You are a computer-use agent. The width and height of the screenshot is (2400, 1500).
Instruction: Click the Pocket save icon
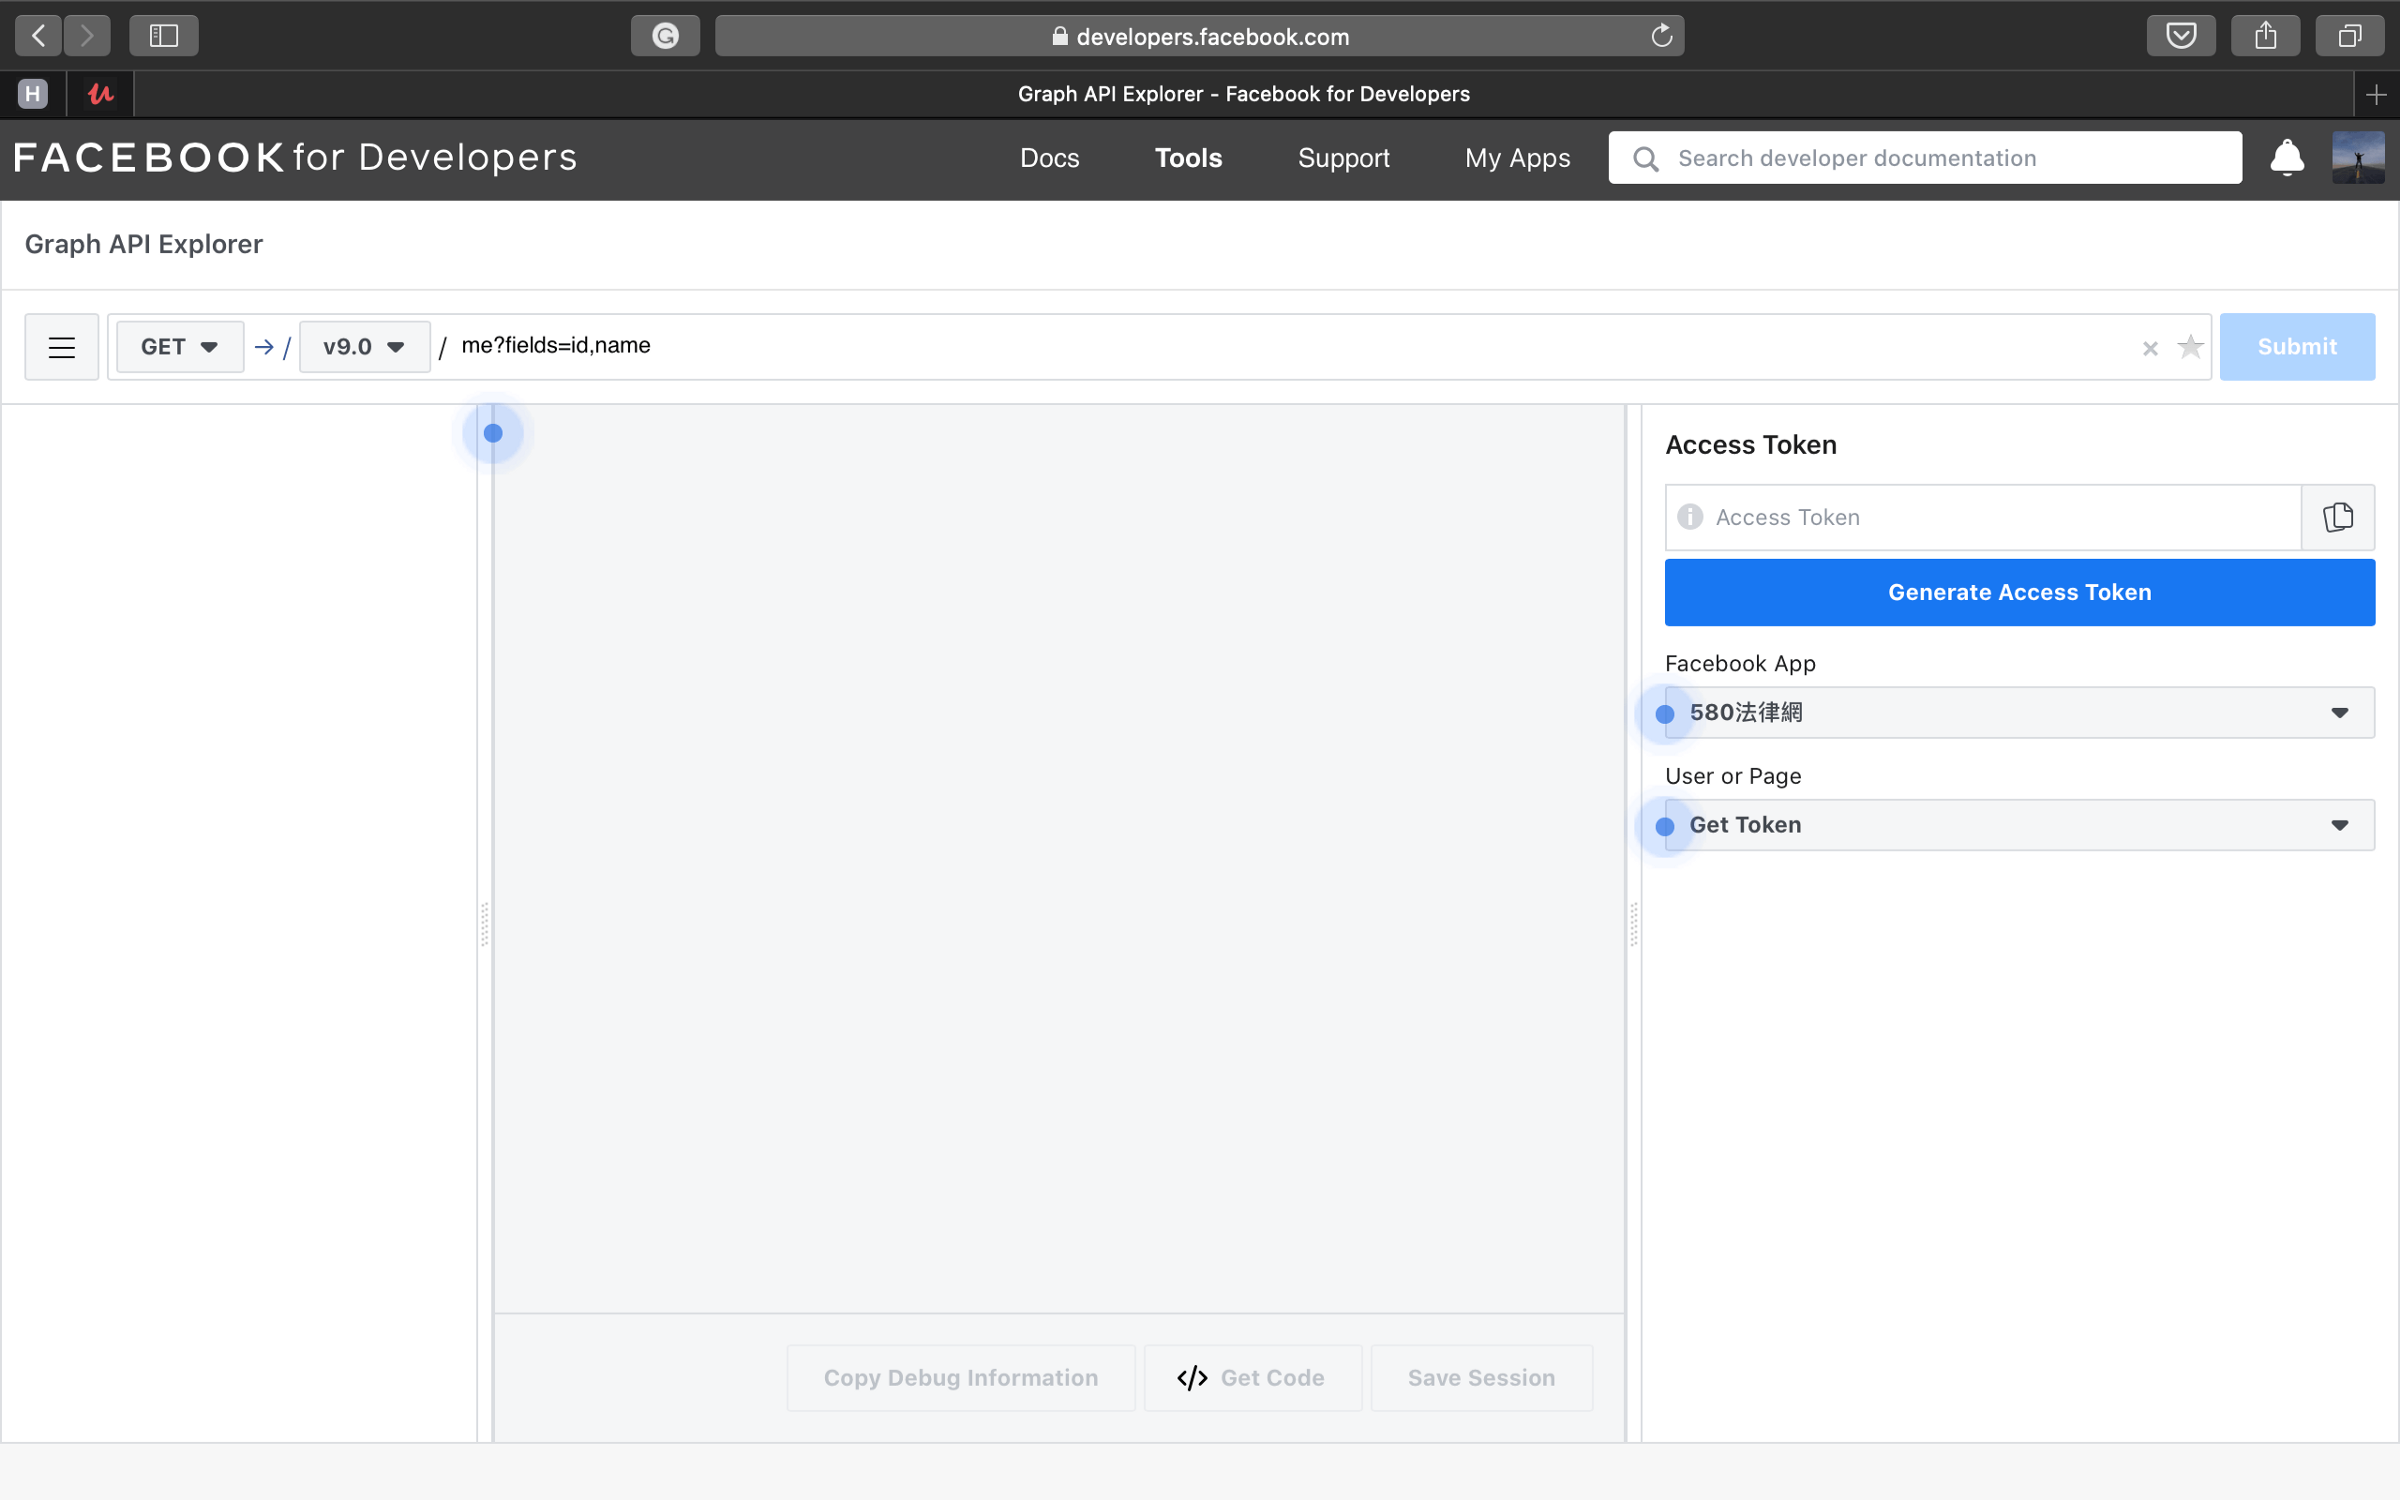point(2181,36)
